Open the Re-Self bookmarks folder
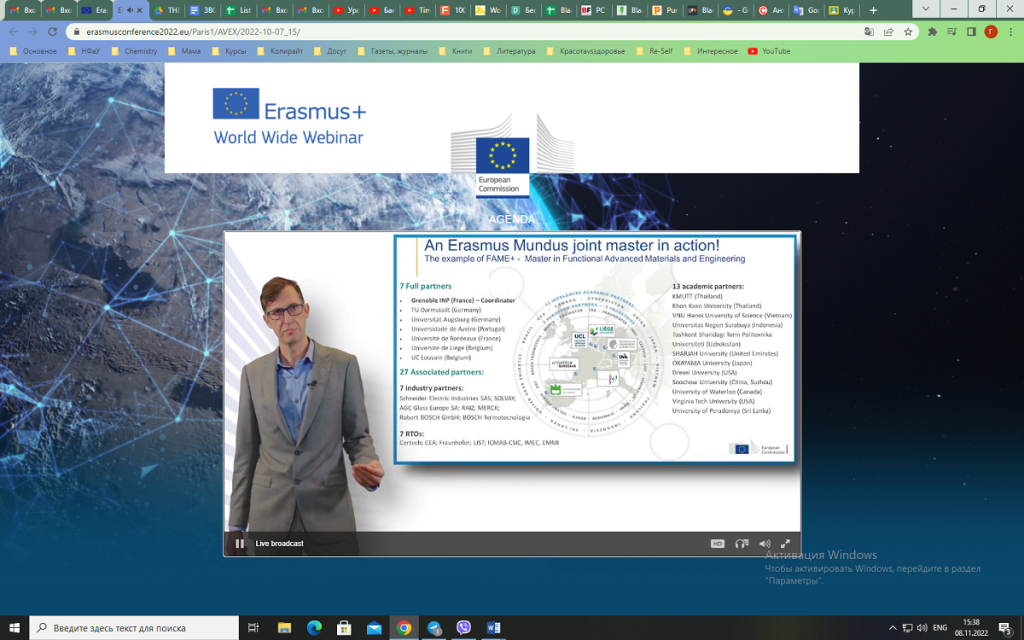Viewport: 1024px width, 640px height. (654, 51)
